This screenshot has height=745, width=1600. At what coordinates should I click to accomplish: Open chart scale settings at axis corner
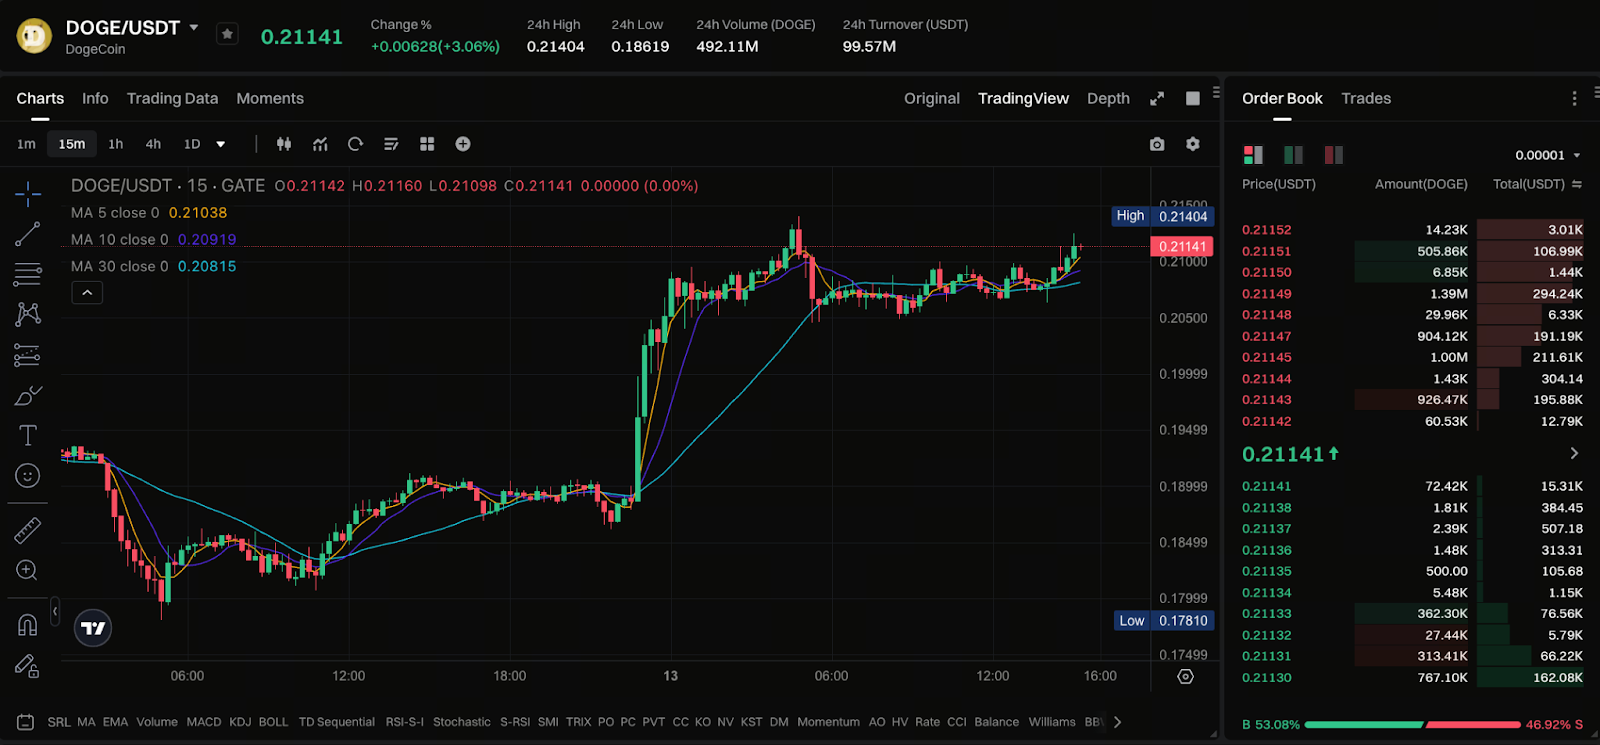coord(1186,677)
